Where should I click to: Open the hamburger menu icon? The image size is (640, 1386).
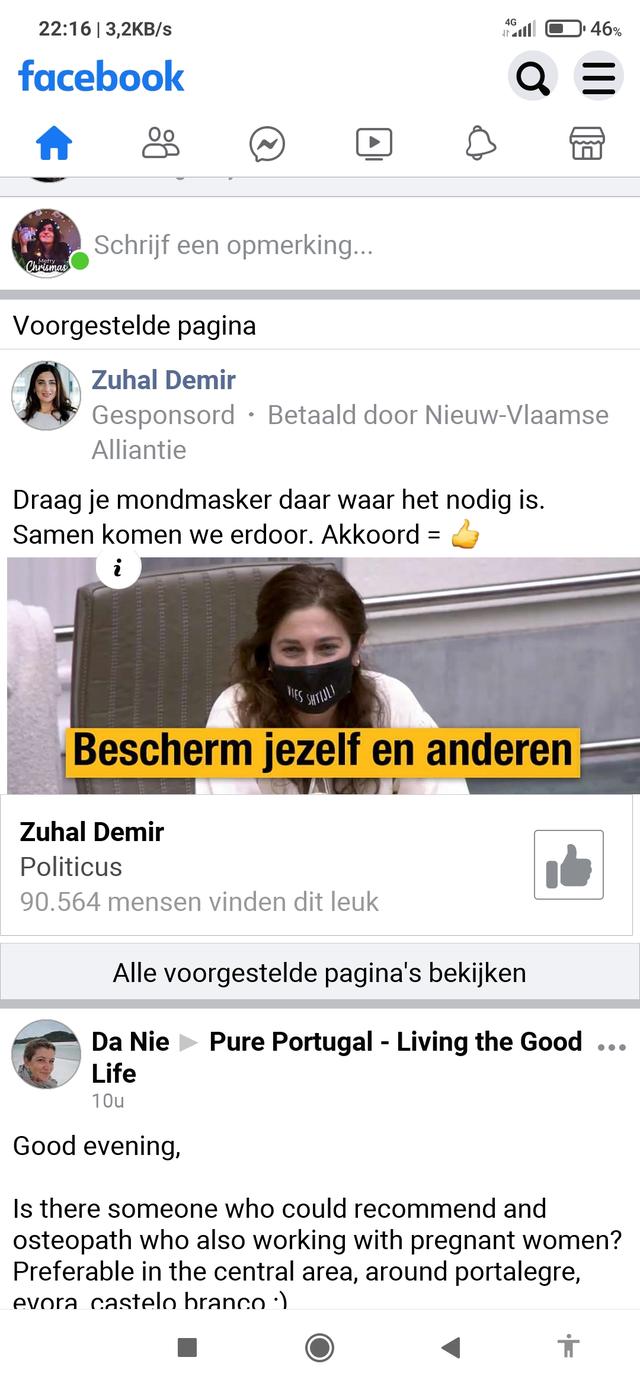(x=598, y=77)
